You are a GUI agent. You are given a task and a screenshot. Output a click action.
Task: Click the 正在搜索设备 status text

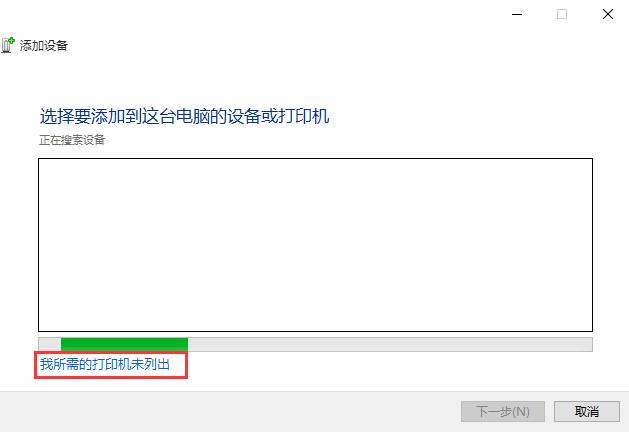[72, 140]
